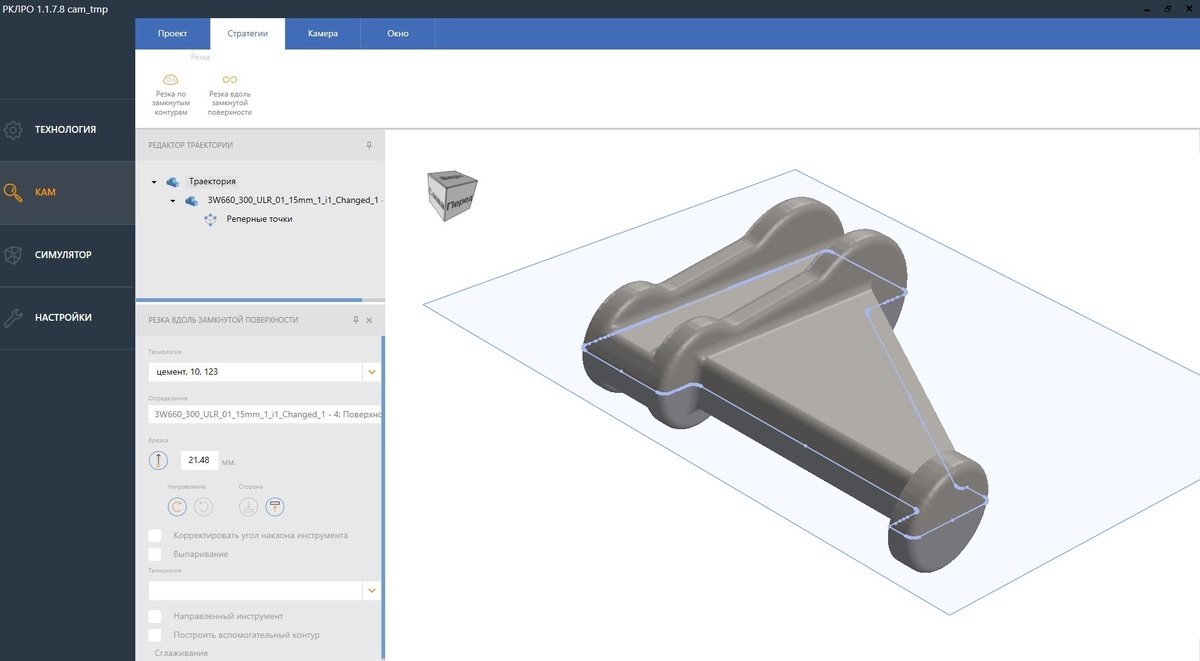Click the Сглаживание label

181,653
